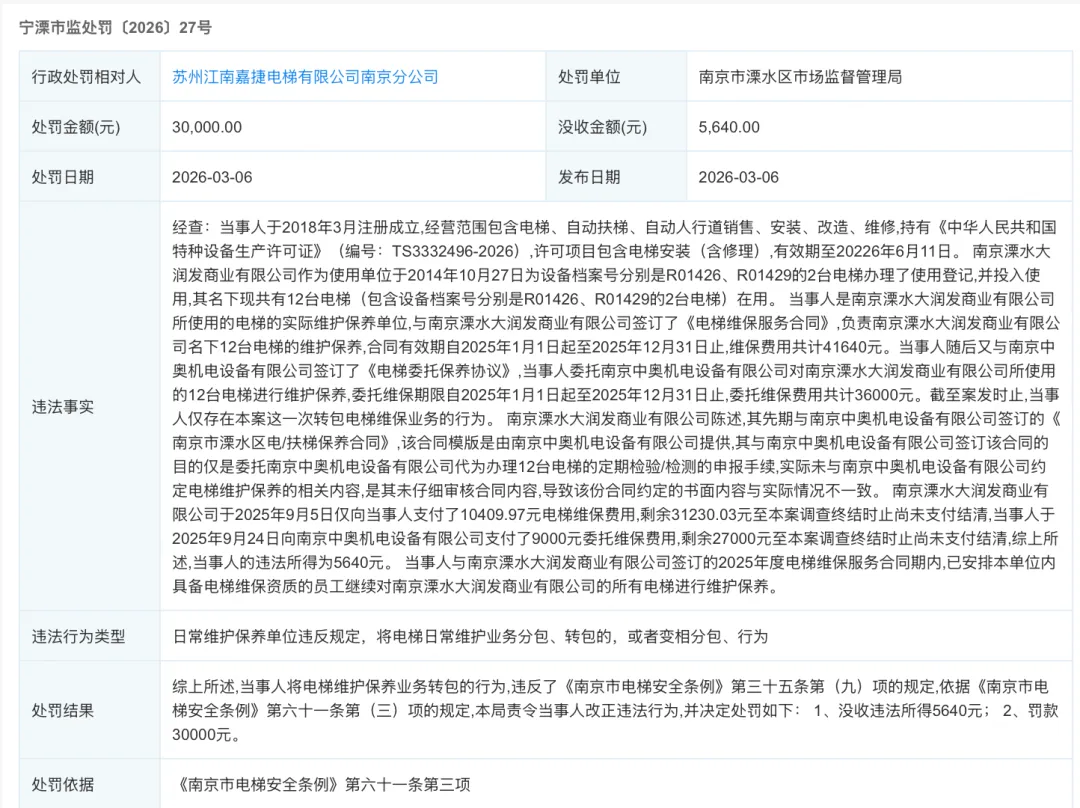Click the line starting 经查: 当事人于2018年3月
Screen dimensions: 1080x808
pos(614,227)
